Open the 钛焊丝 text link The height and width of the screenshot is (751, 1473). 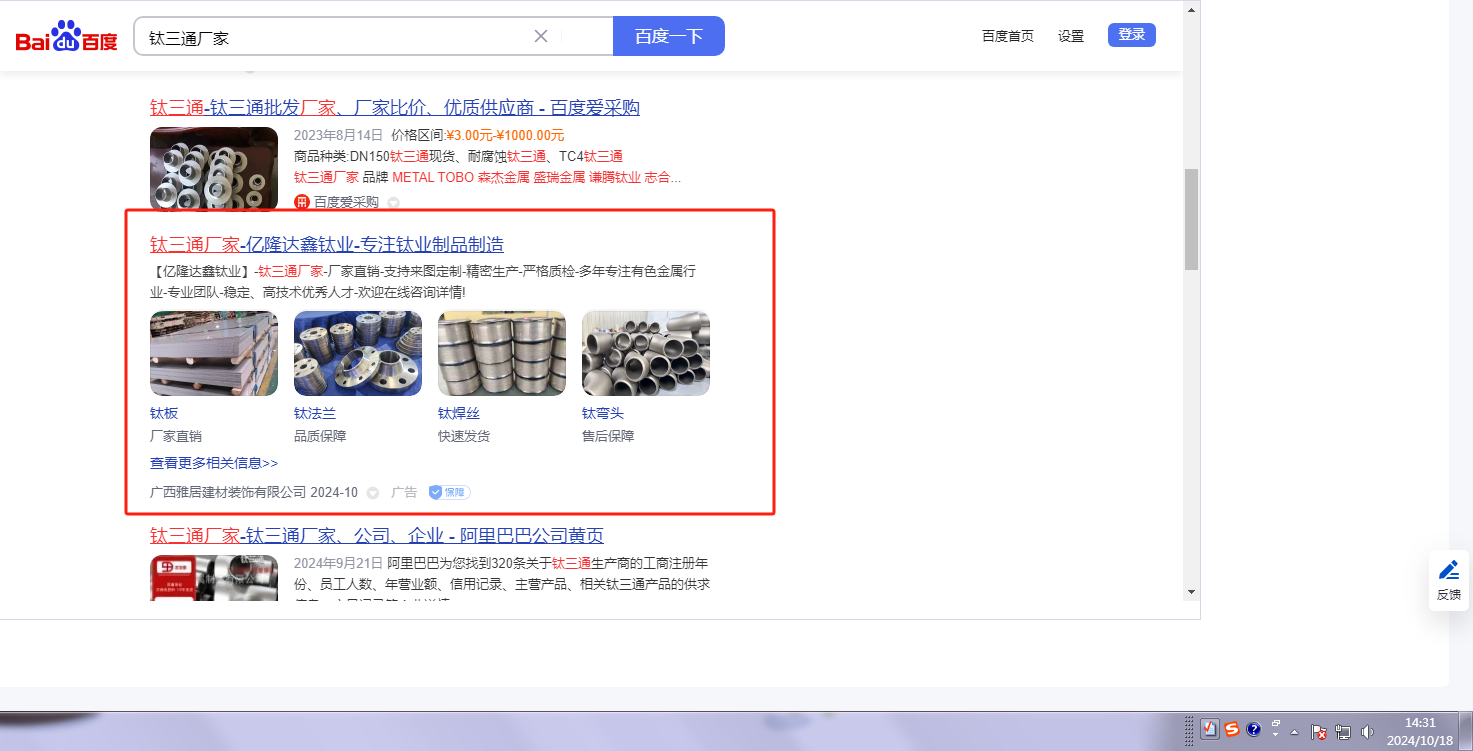459,414
